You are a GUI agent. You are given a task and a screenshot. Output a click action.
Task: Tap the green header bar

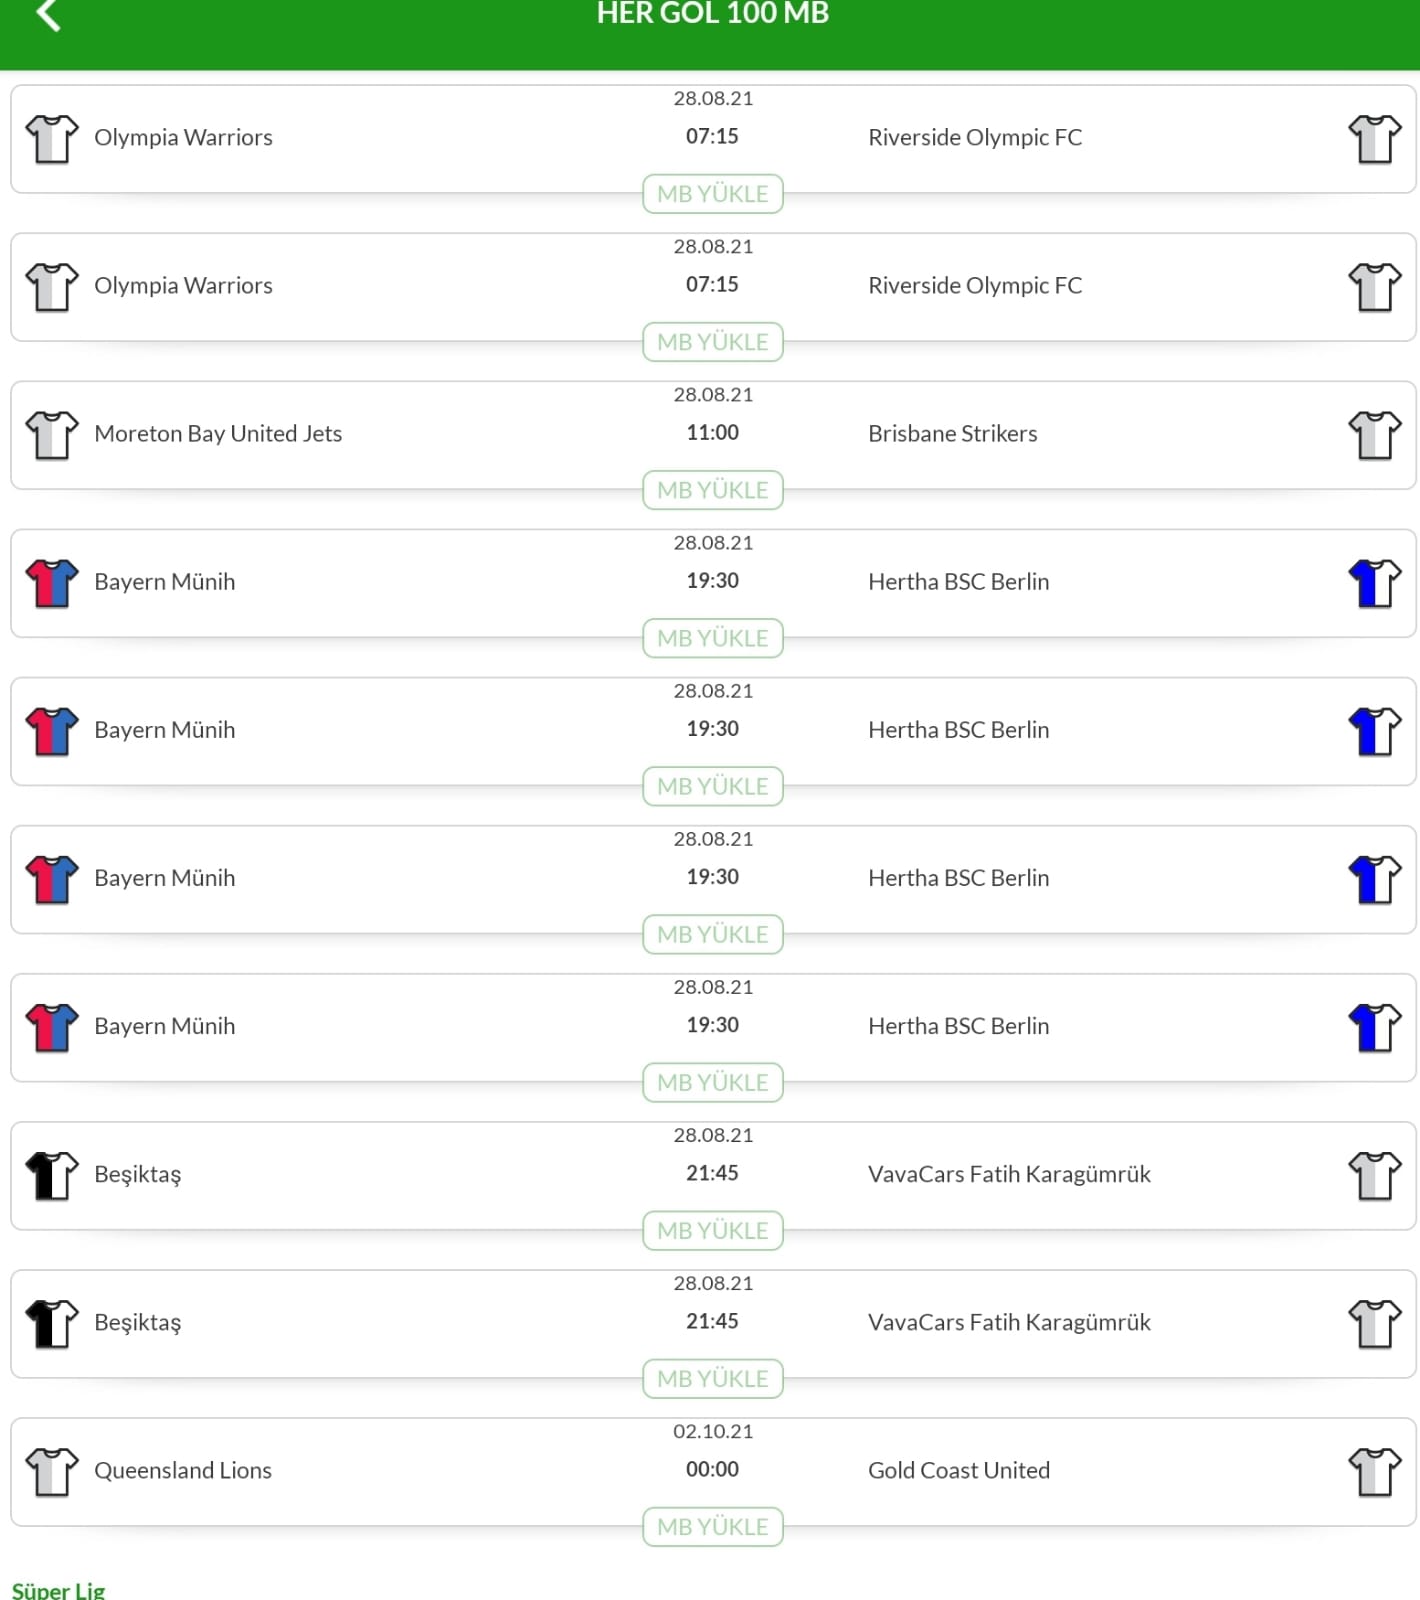[710, 35]
